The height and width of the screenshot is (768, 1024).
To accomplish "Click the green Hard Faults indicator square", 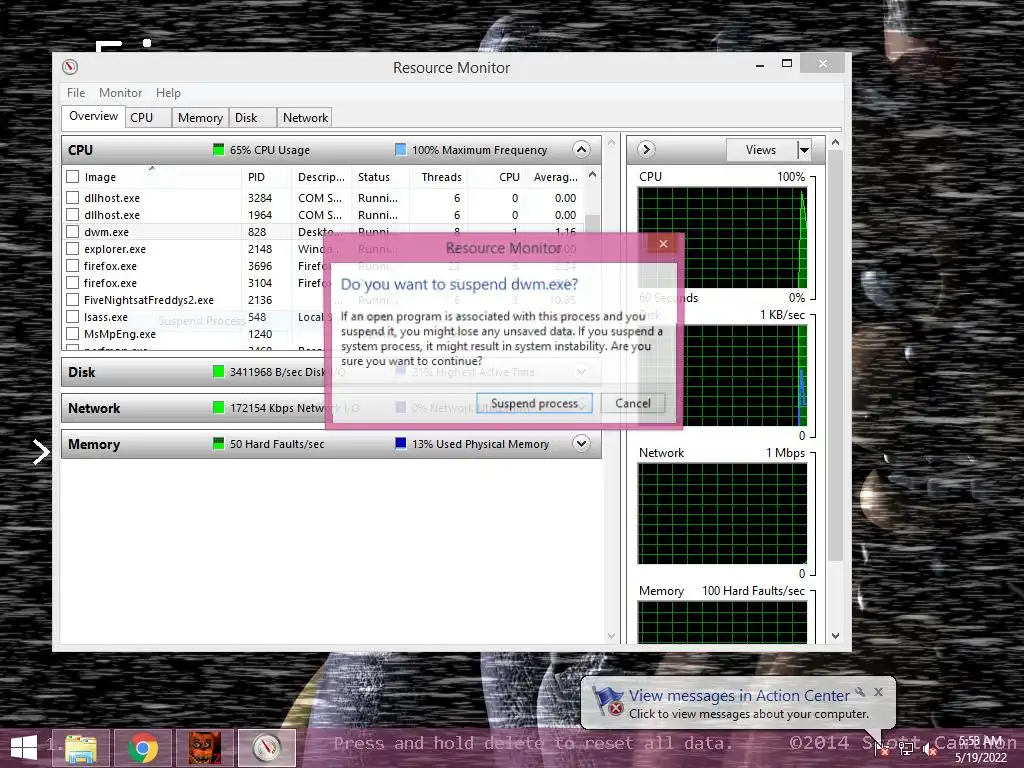I will (x=219, y=443).
